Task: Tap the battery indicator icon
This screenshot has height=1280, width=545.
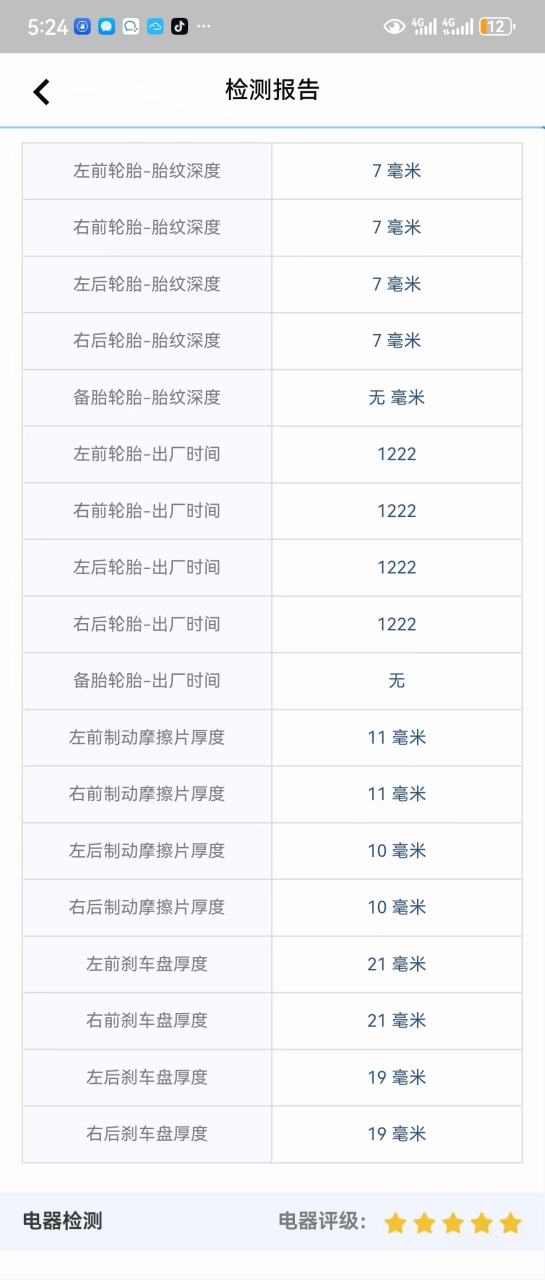Action: 497,27
